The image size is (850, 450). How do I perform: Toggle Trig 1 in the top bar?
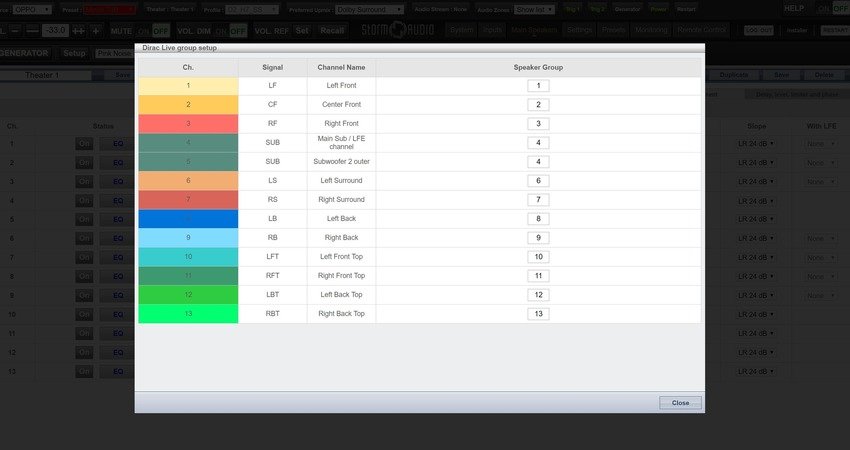[572, 9]
